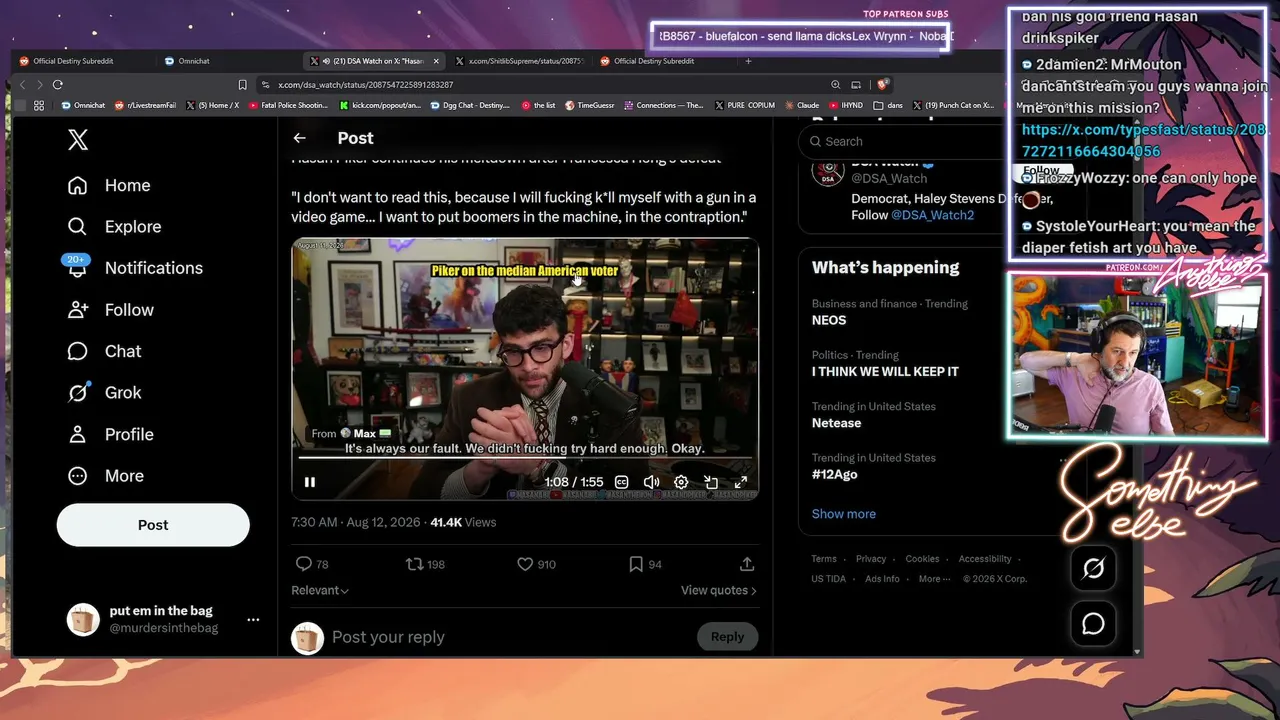Open Profile in the X sidebar
Image resolution: width=1280 pixels, height=720 pixels.
110,434
